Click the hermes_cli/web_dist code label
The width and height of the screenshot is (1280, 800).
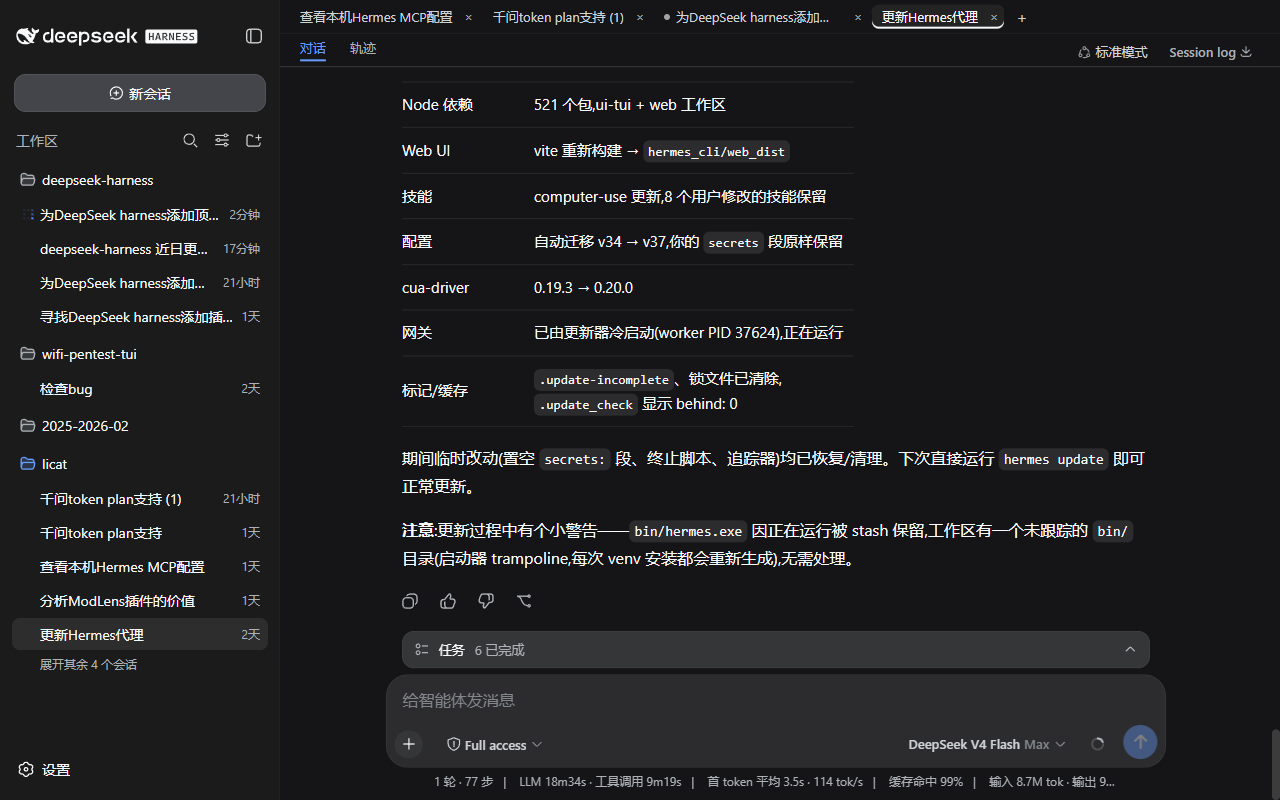click(x=717, y=152)
